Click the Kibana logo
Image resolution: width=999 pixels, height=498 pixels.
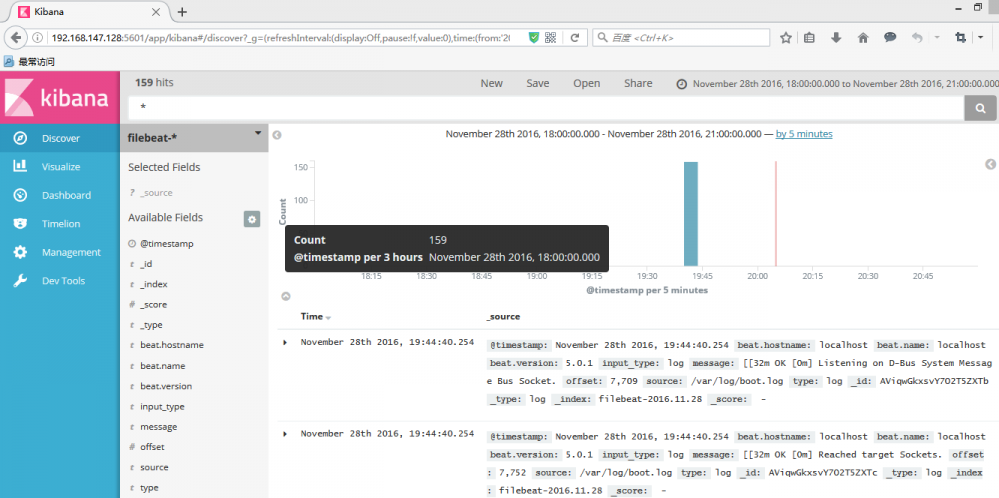click(x=60, y=97)
